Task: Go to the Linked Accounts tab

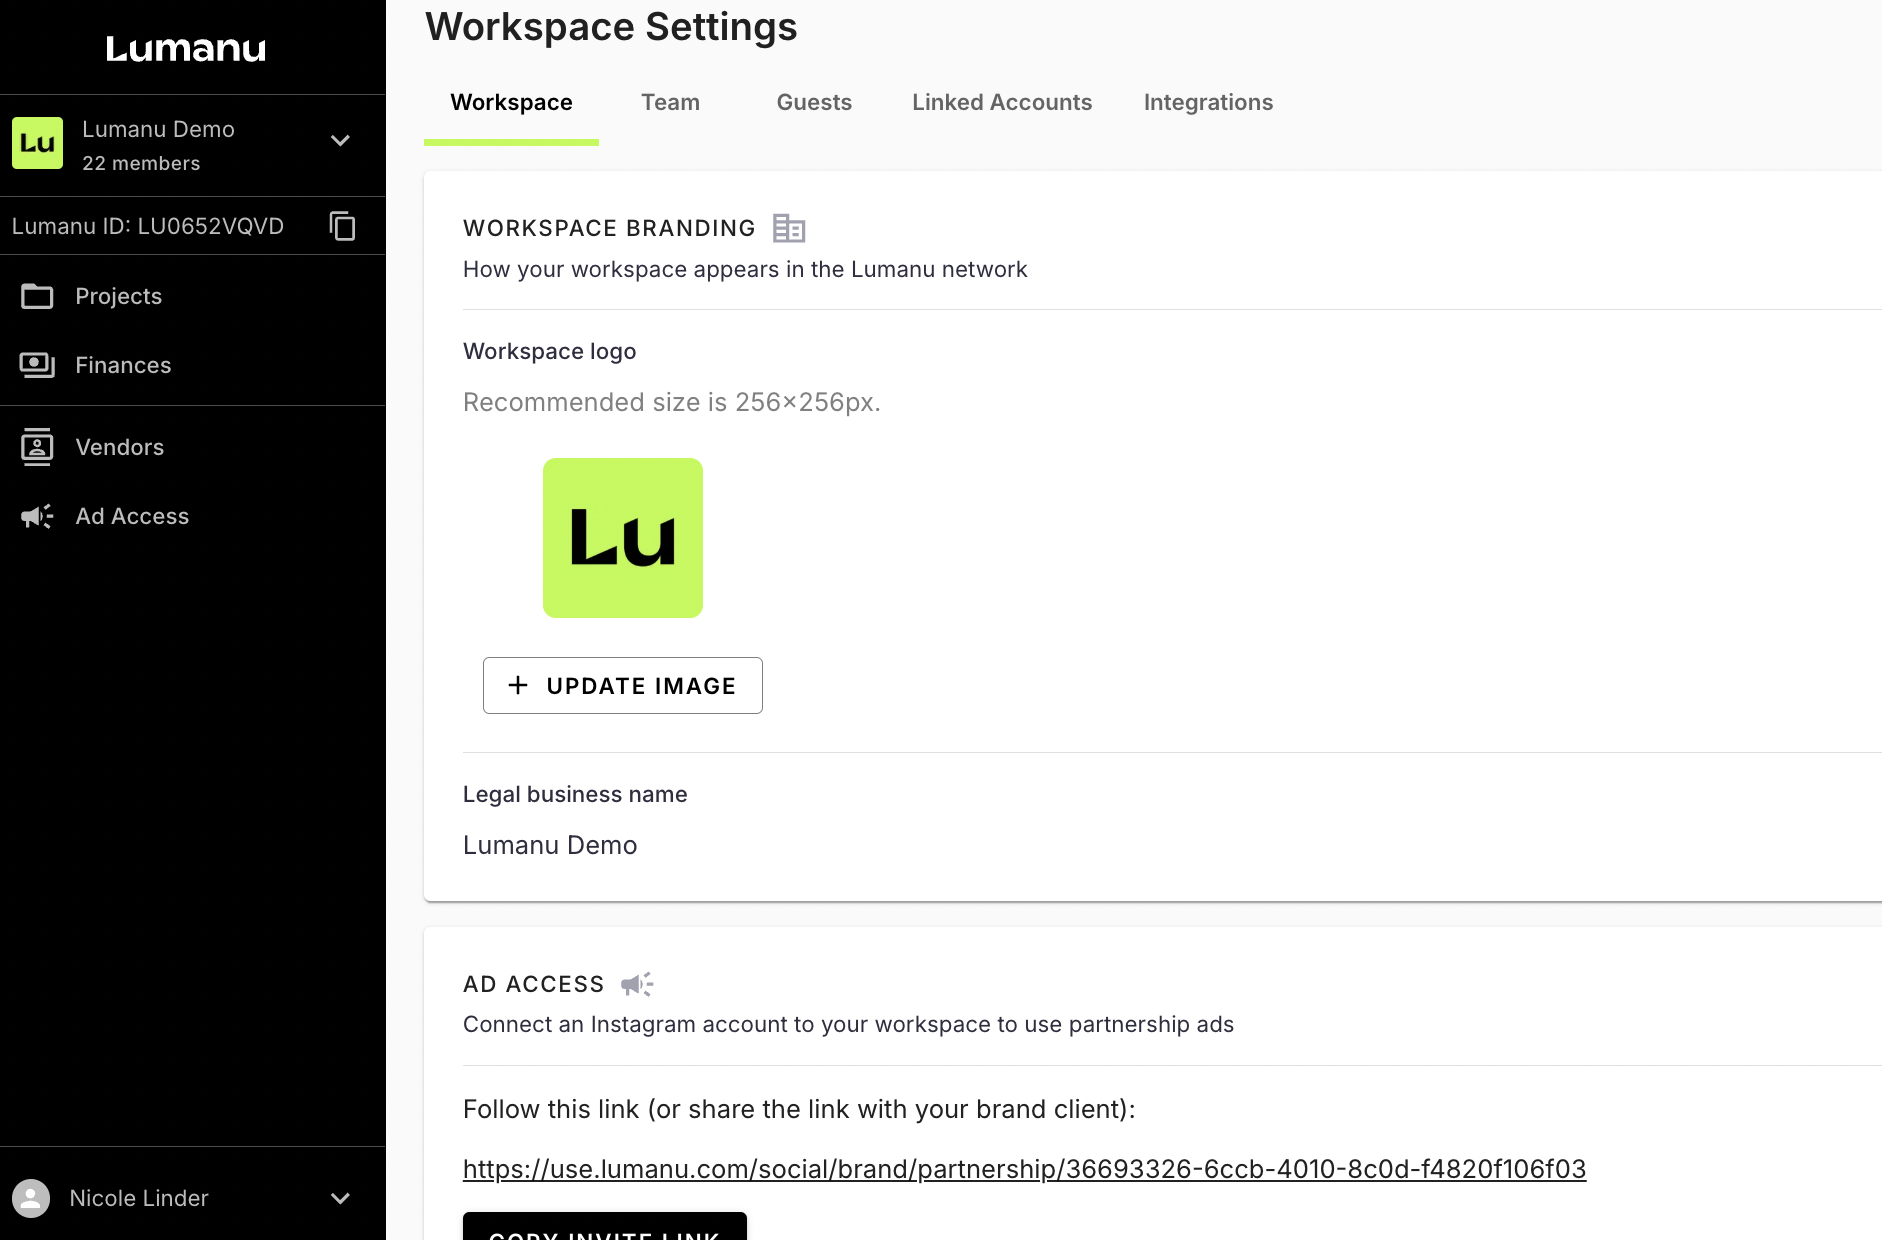Action: [x=1001, y=102]
